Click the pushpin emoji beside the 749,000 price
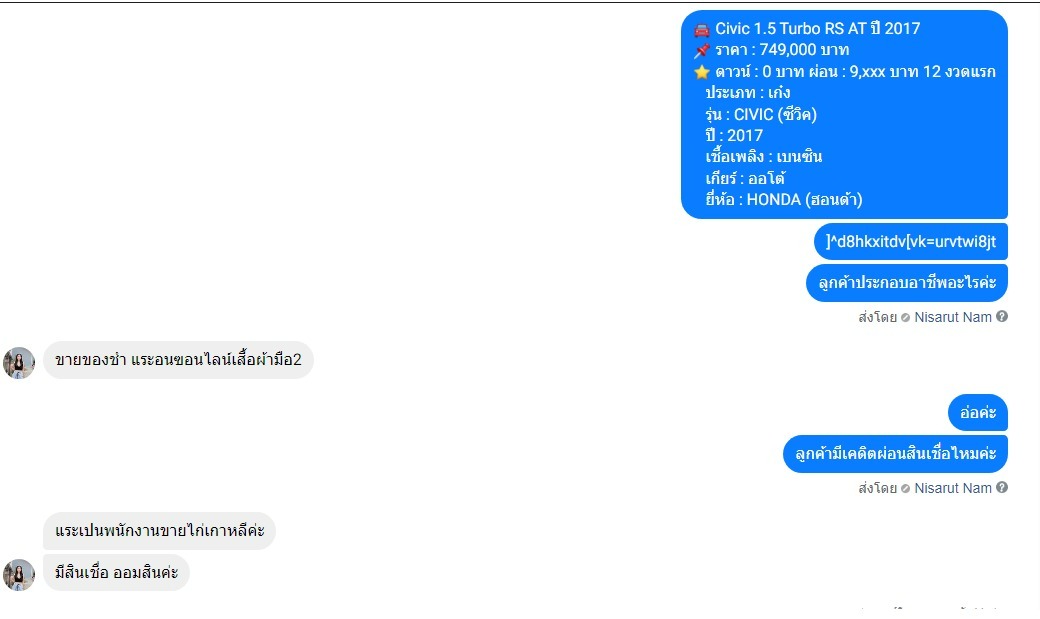This screenshot has width=1040, height=619. click(x=702, y=50)
